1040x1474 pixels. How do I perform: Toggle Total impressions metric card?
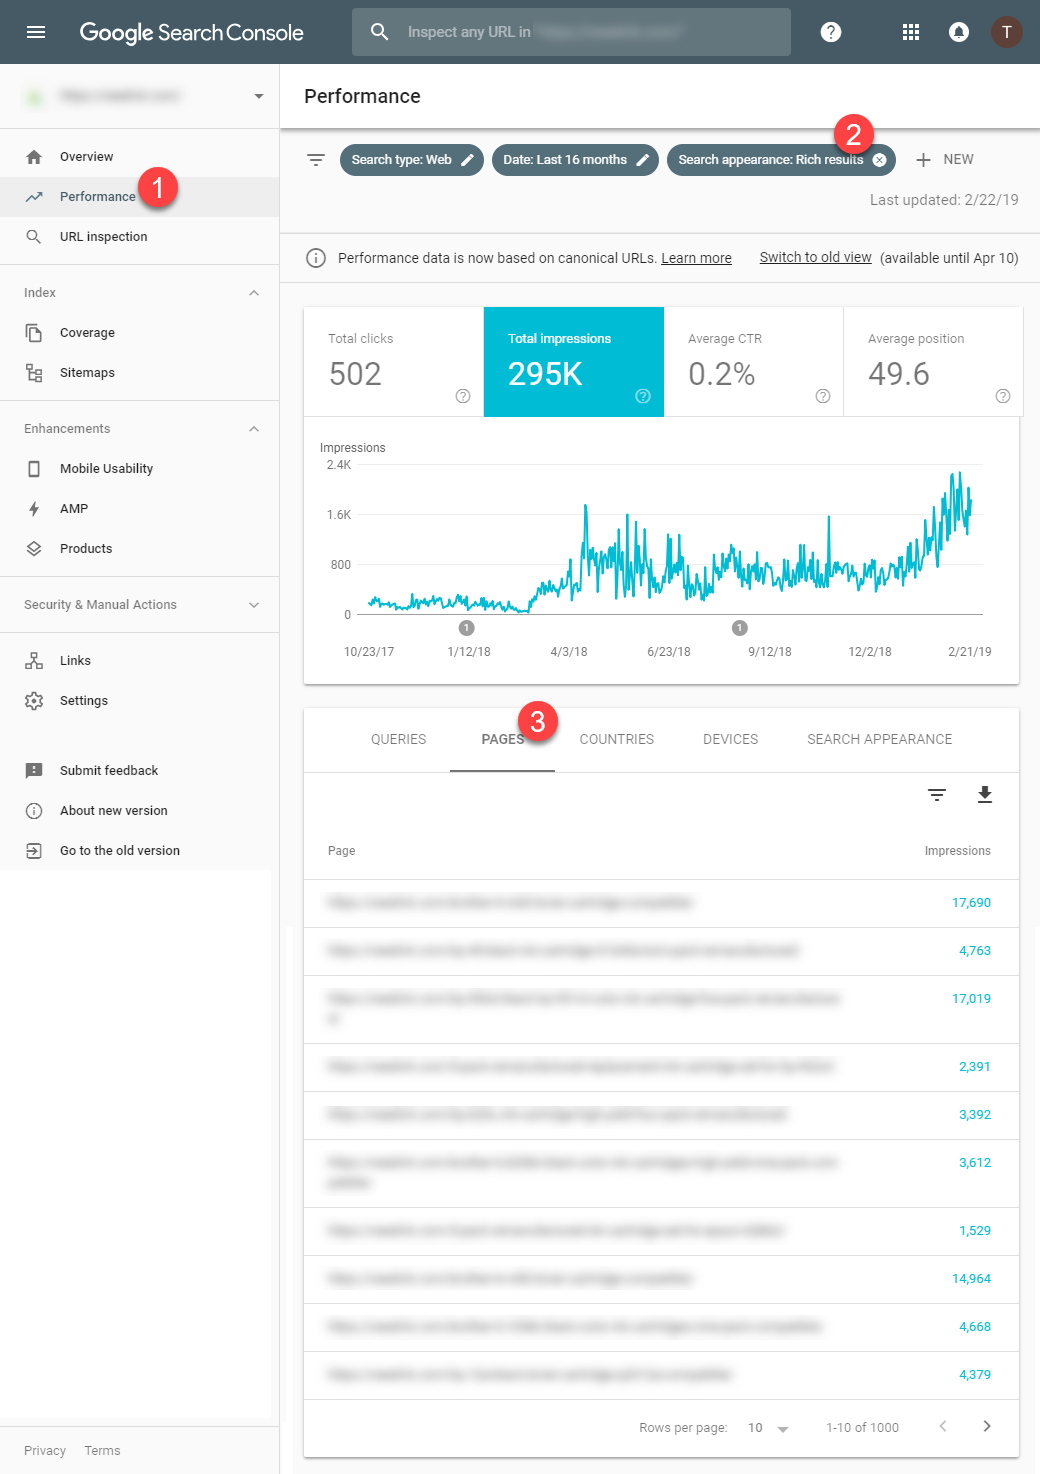(x=574, y=362)
